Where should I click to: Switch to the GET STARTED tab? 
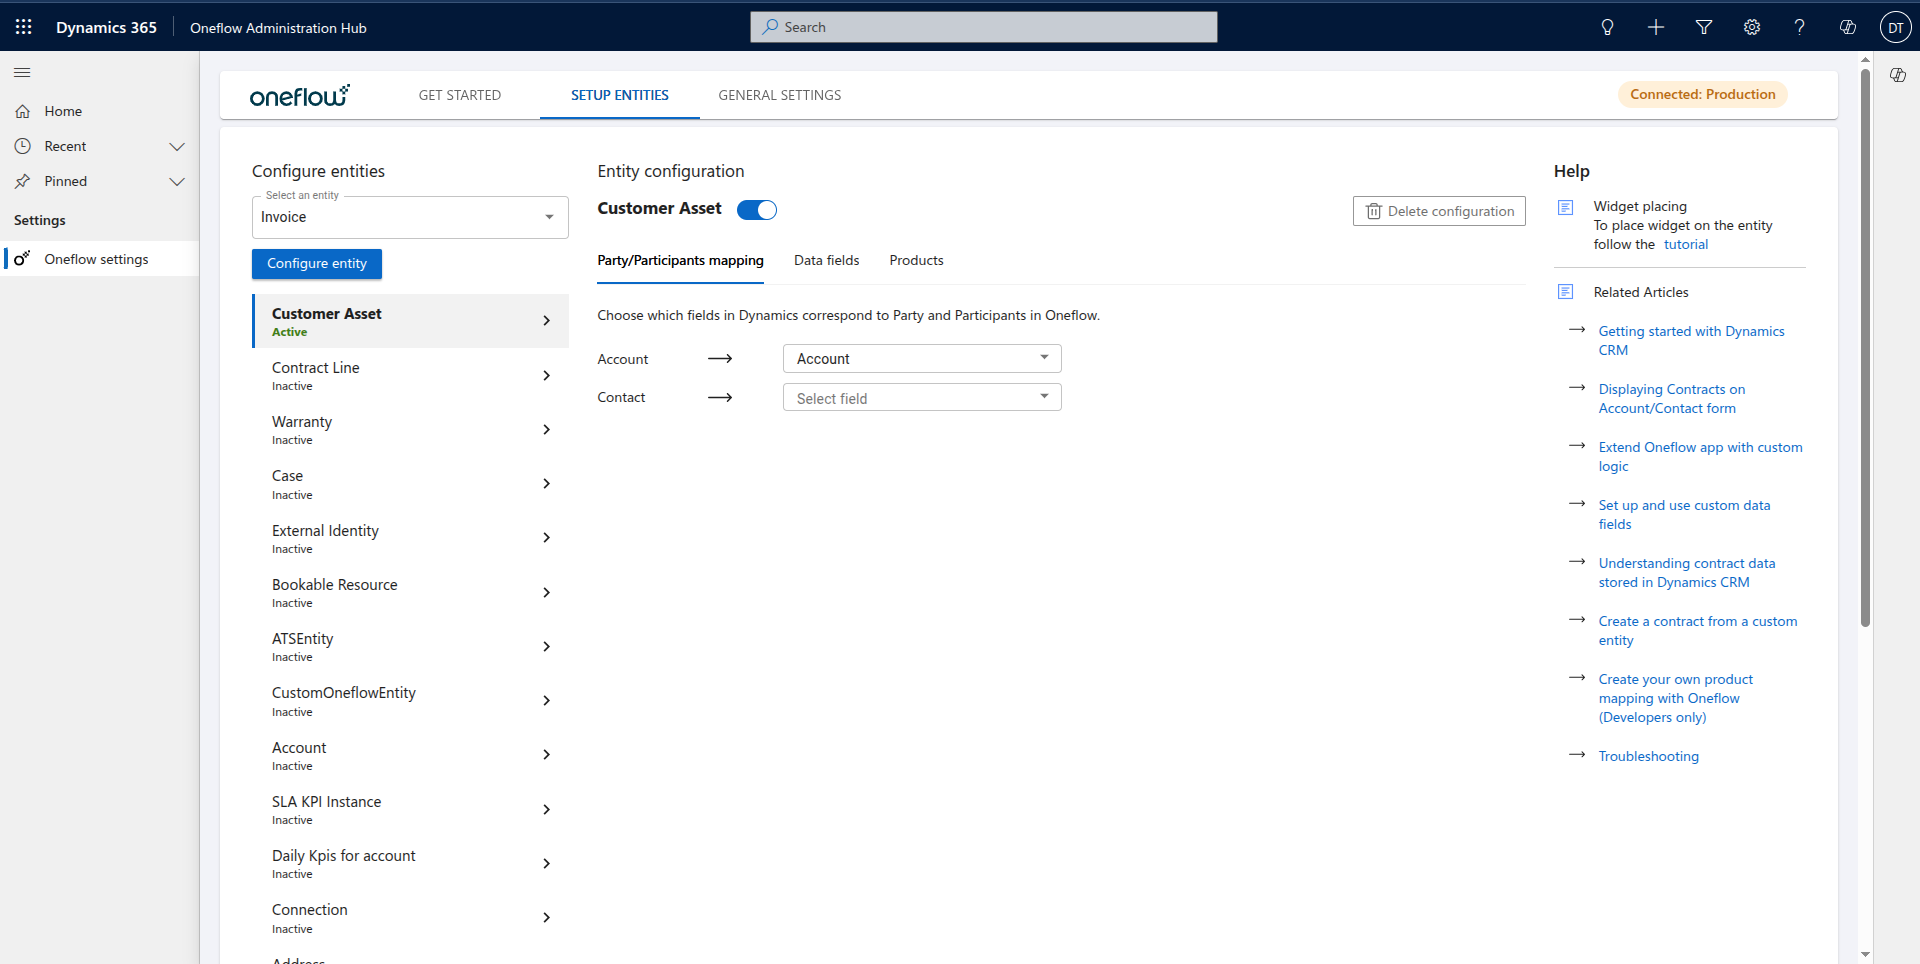(x=460, y=95)
